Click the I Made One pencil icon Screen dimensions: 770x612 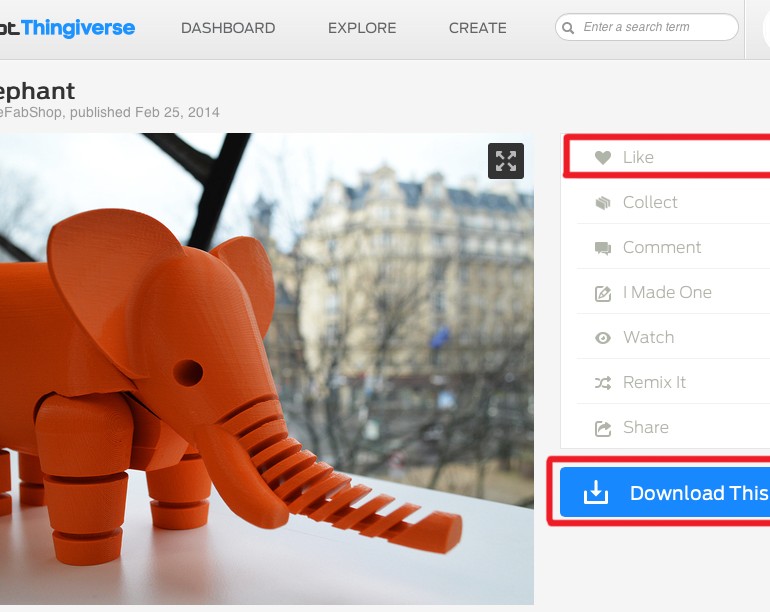point(603,293)
